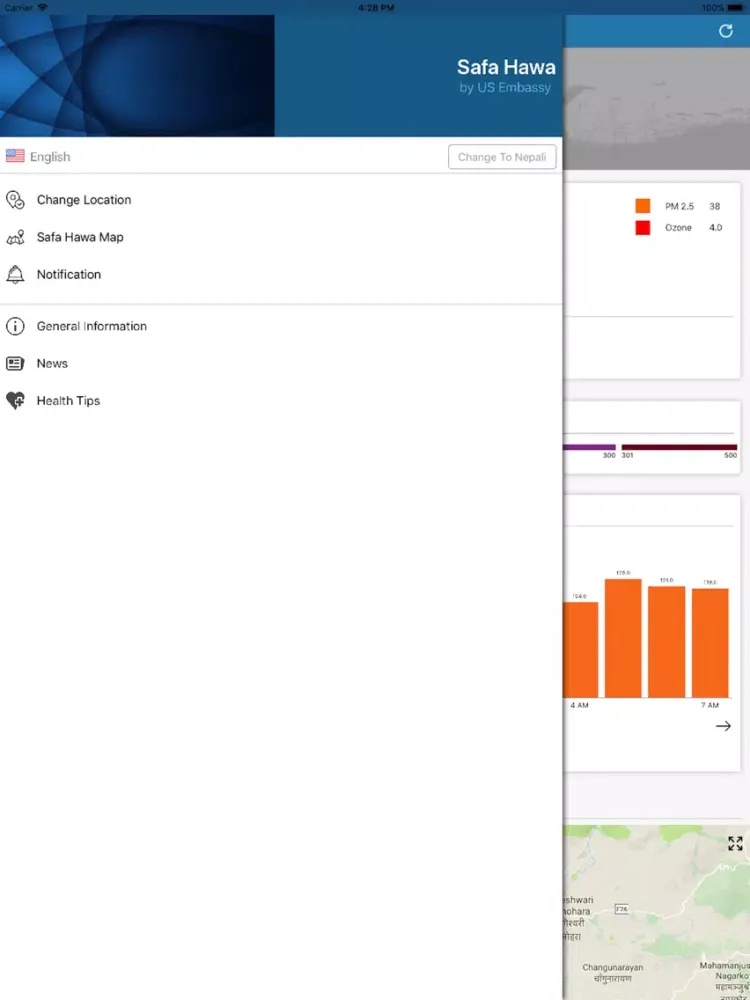Click the blue geometric drawer header image
This screenshot has width=750, height=1000.
pos(137,76)
